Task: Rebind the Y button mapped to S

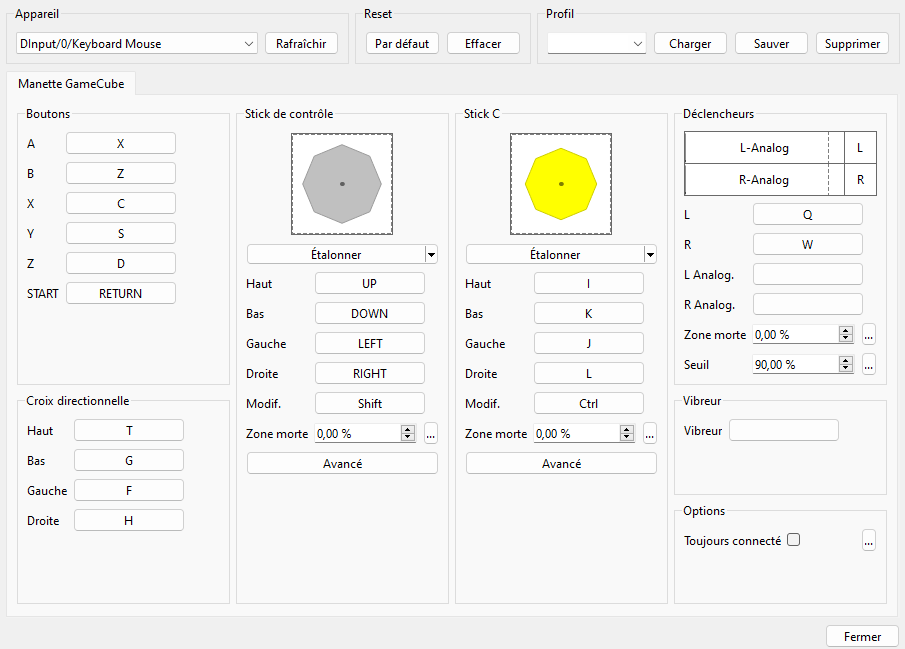Action: coord(121,234)
